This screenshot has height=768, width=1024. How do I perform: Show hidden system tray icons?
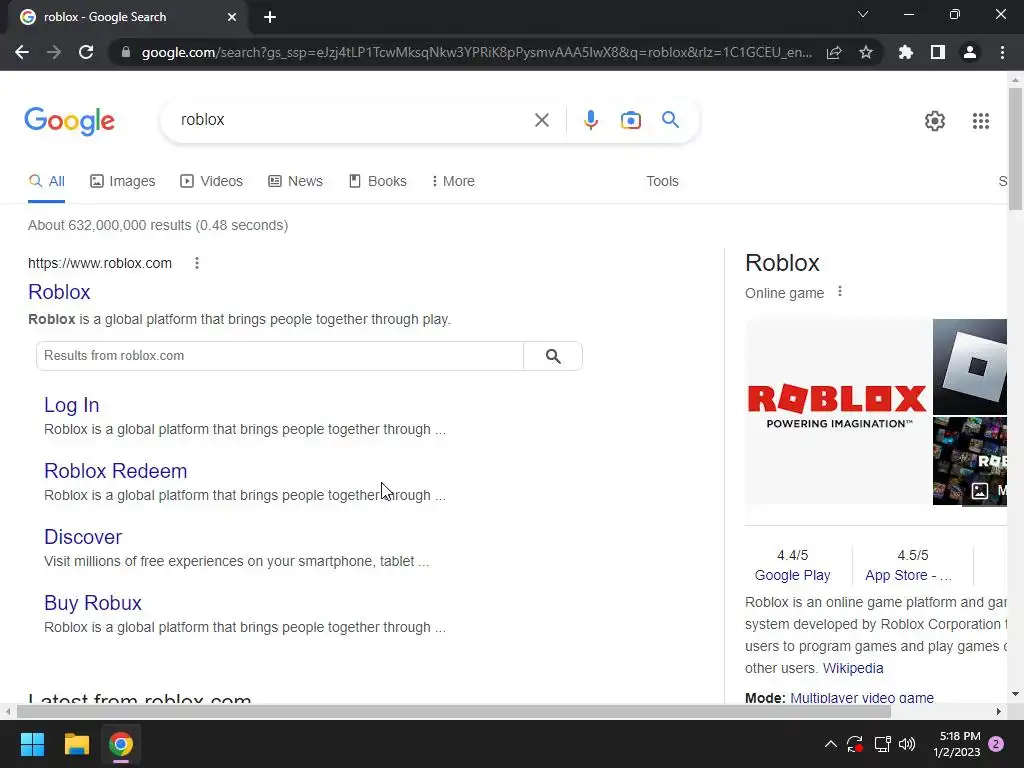pos(830,744)
